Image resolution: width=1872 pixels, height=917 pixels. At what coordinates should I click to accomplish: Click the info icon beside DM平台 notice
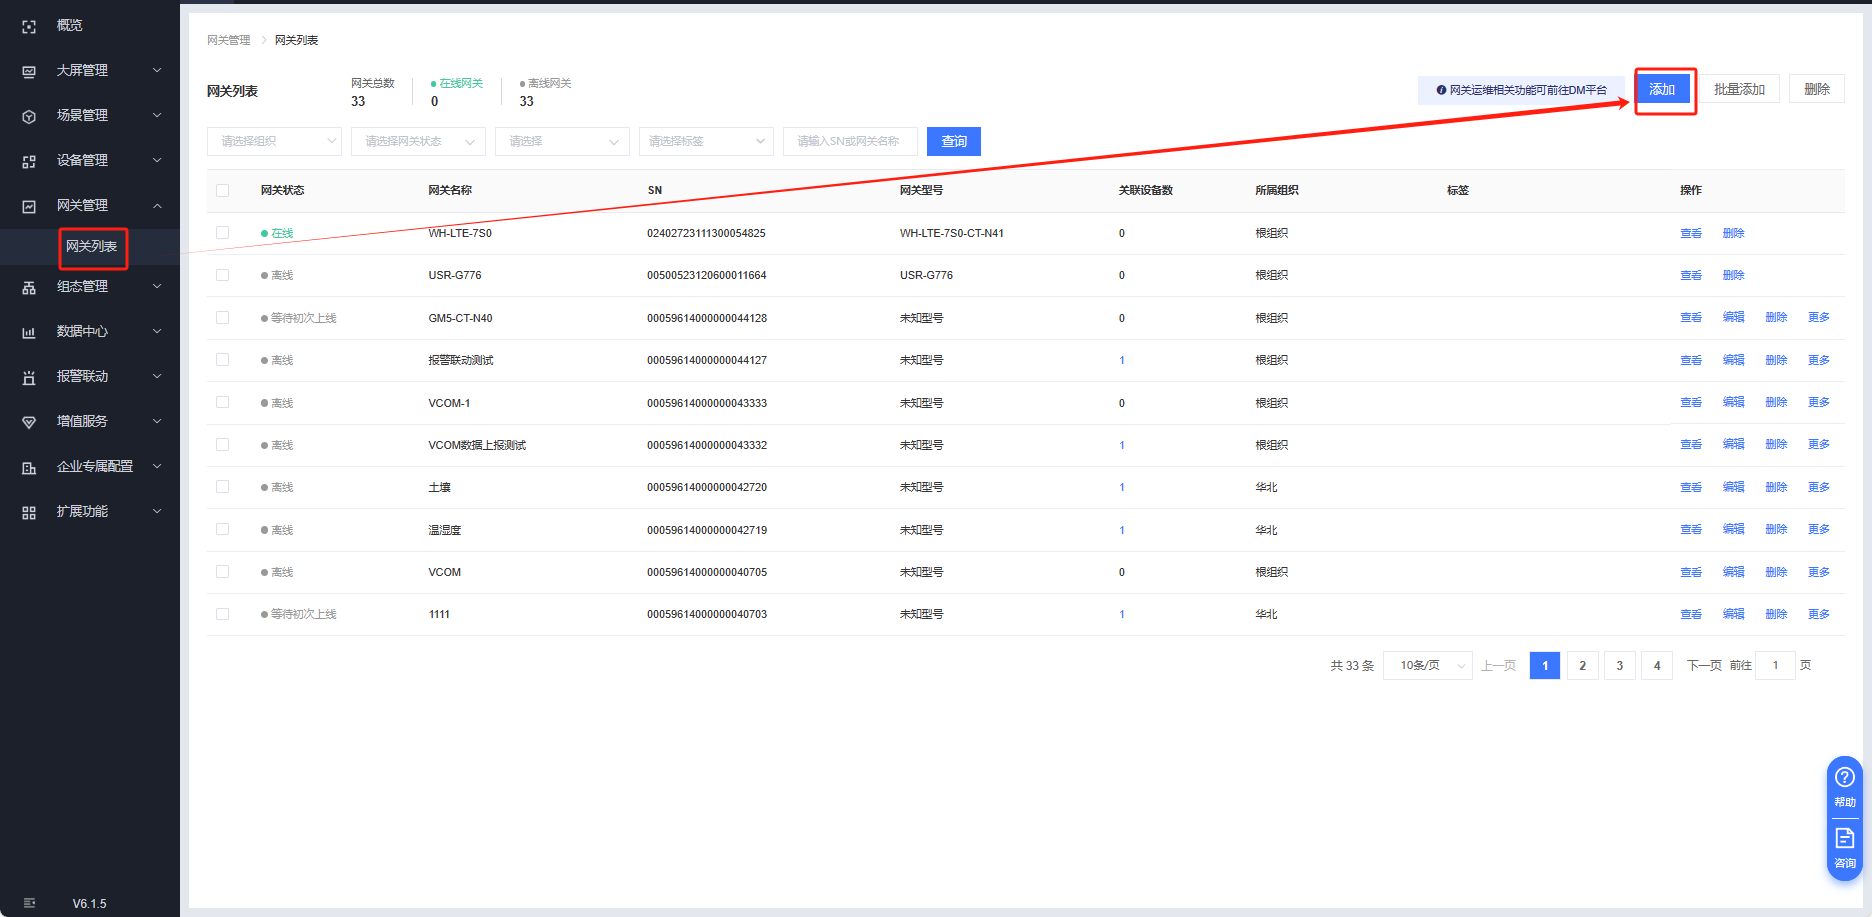[1441, 90]
